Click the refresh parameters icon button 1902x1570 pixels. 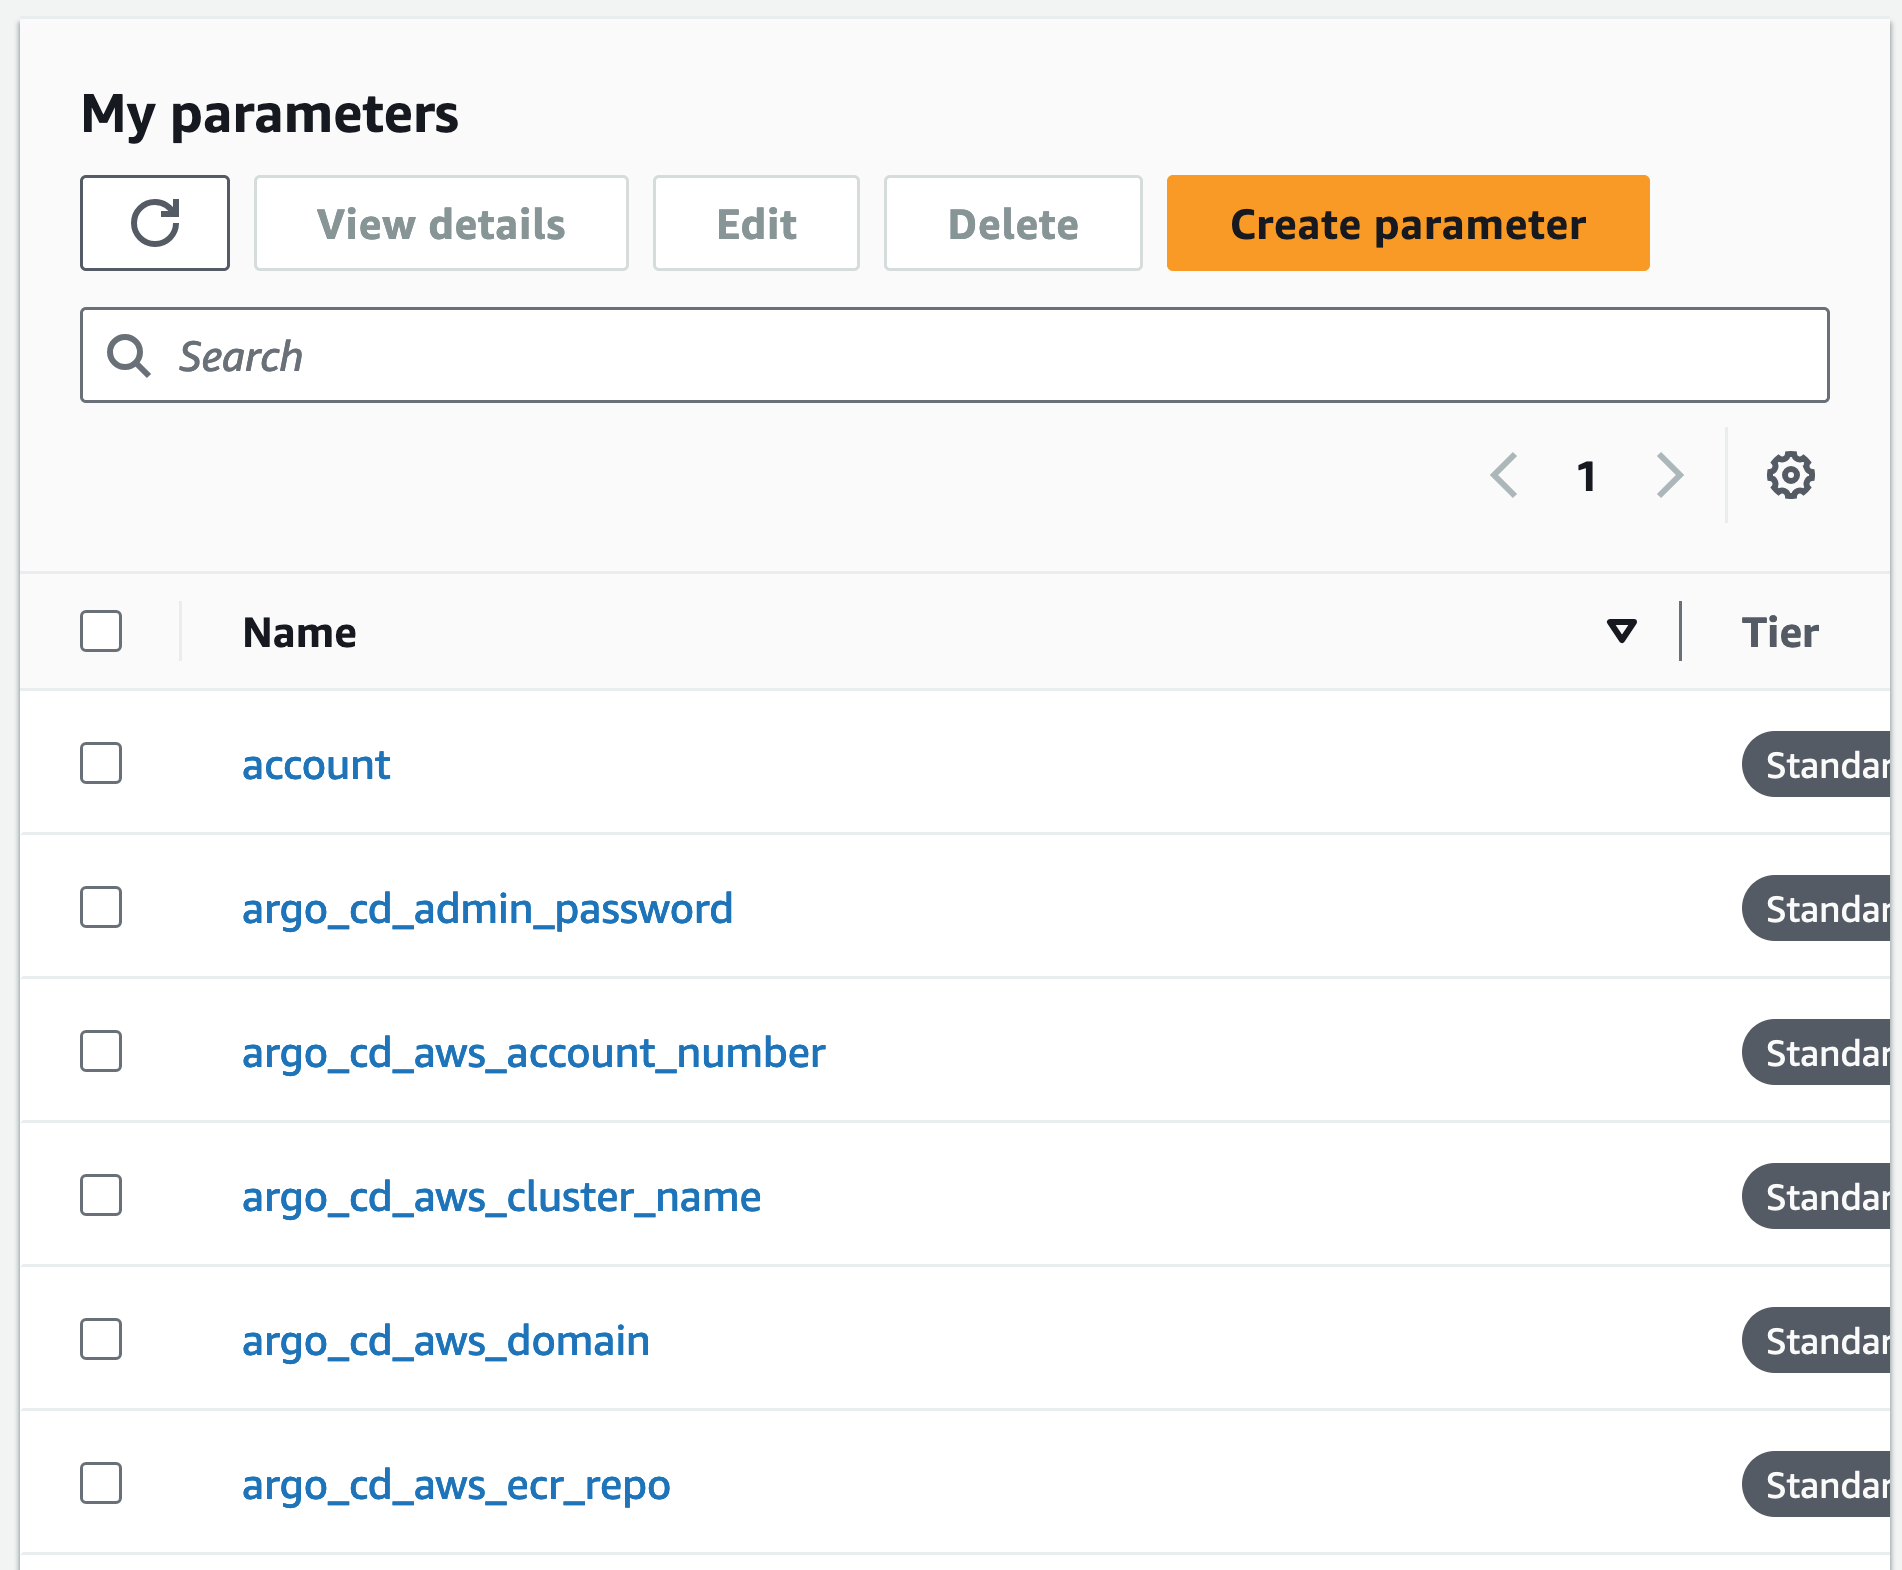155,223
